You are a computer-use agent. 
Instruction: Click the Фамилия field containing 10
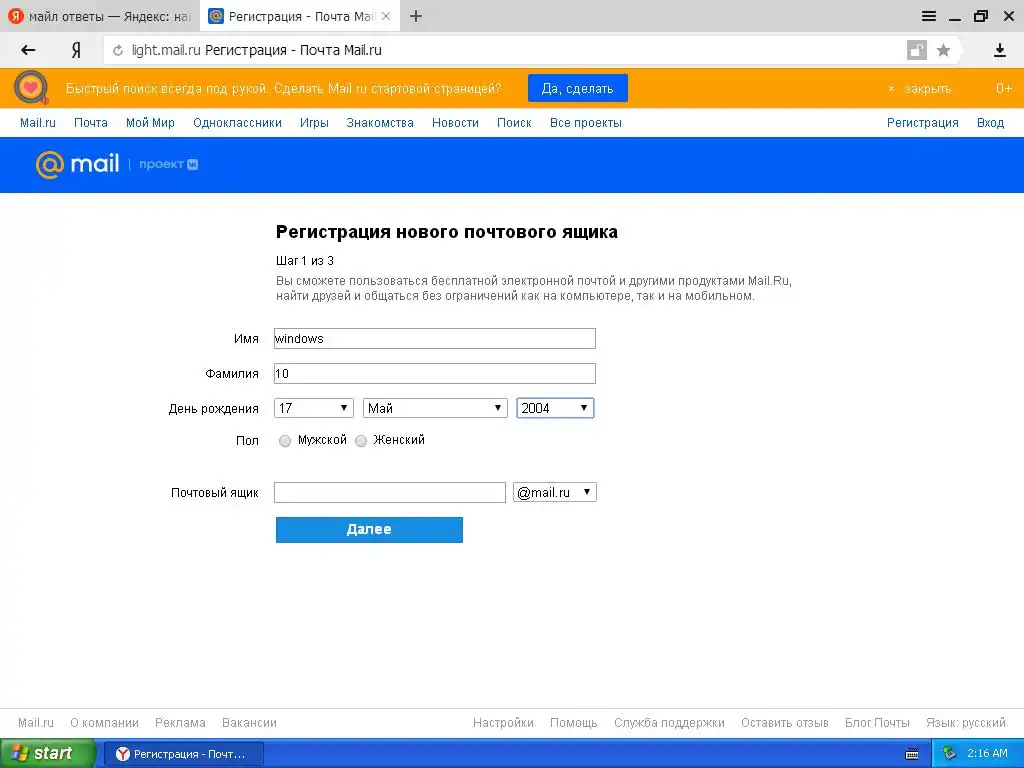point(435,374)
